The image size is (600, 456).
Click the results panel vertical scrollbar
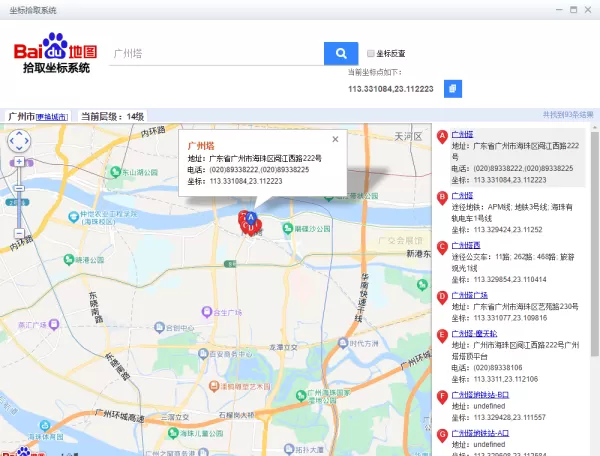[x=595, y=244]
